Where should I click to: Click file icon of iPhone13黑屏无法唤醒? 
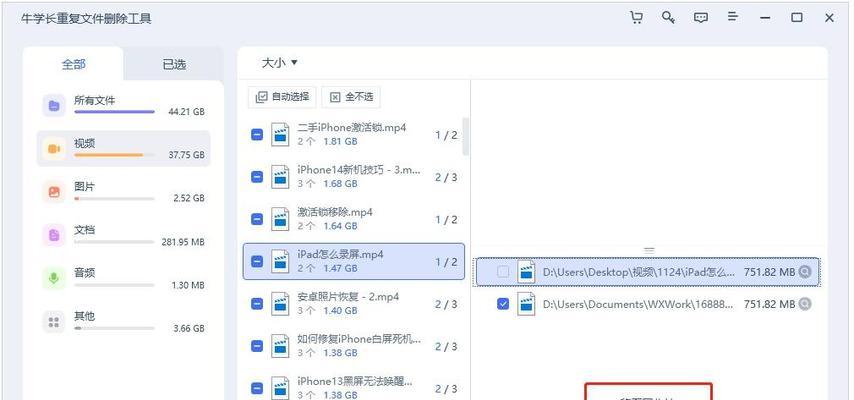[280, 388]
